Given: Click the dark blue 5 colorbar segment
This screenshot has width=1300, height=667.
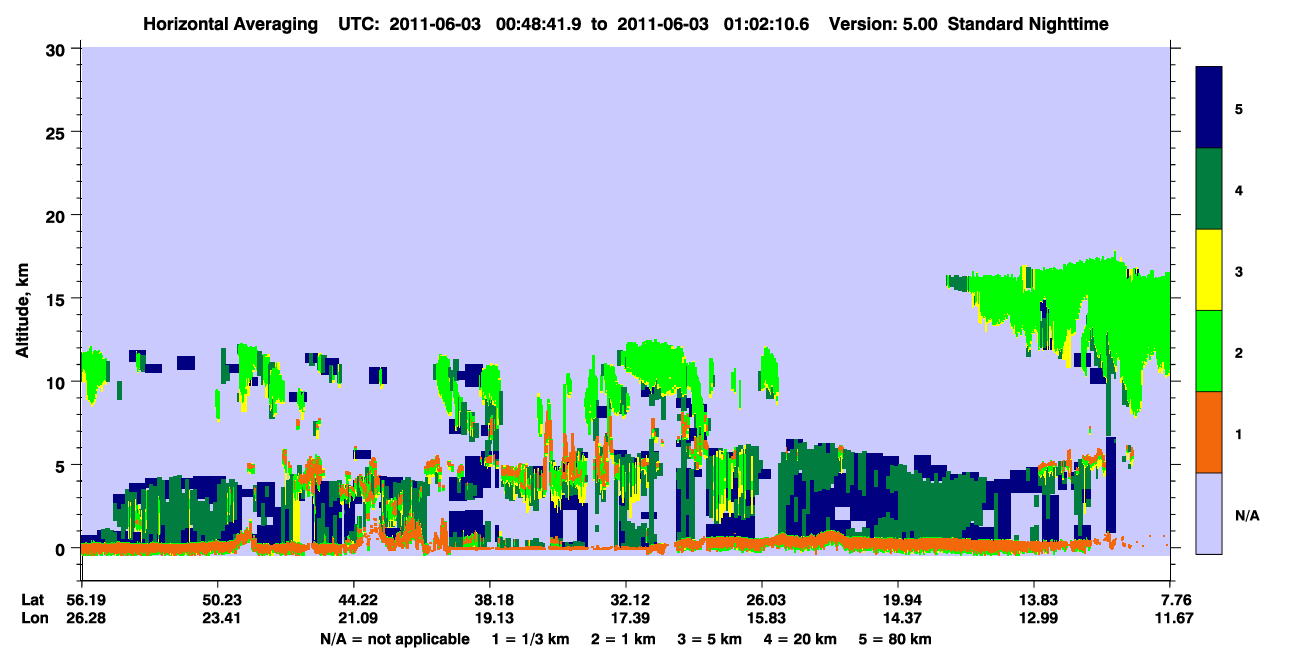Looking at the screenshot, I should click(1209, 107).
